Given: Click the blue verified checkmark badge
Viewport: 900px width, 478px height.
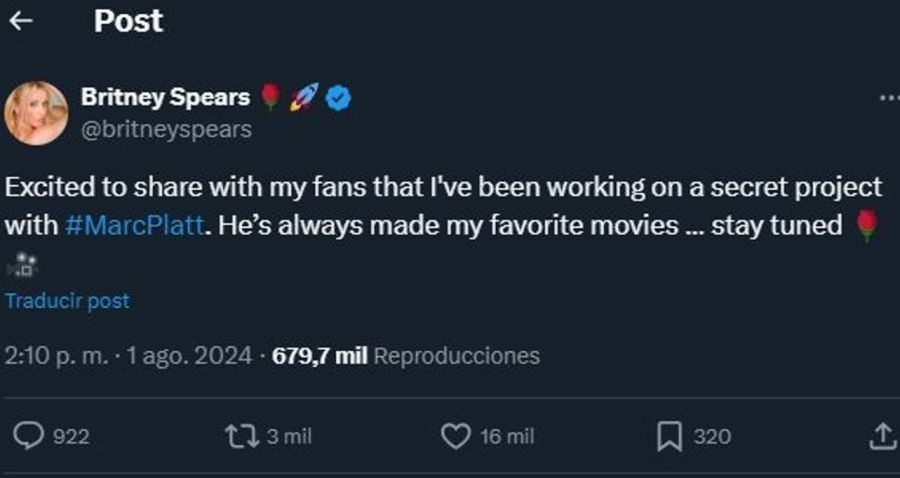Looking at the screenshot, I should point(339,98).
